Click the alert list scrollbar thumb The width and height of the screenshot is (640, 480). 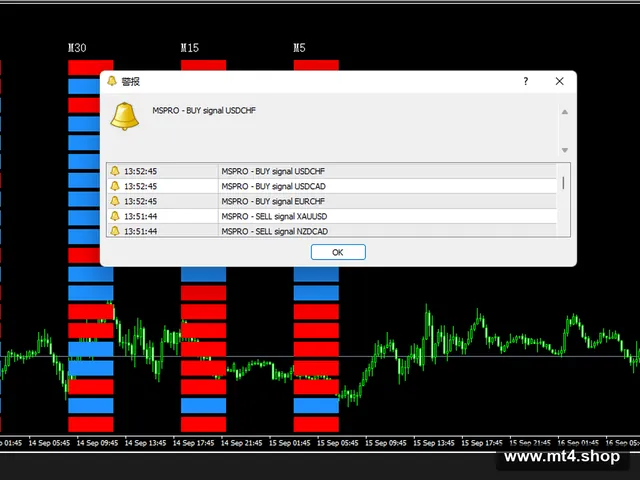click(x=564, y=182)
